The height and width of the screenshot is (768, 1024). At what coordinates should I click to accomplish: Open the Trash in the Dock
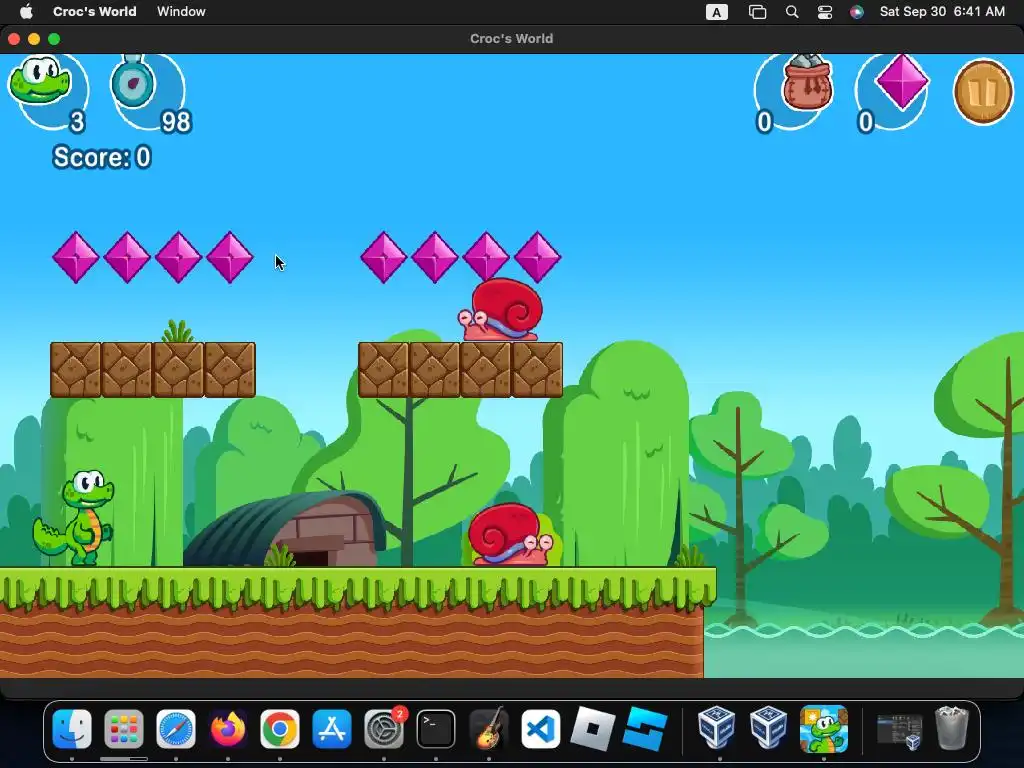click(x=952, y=728)
